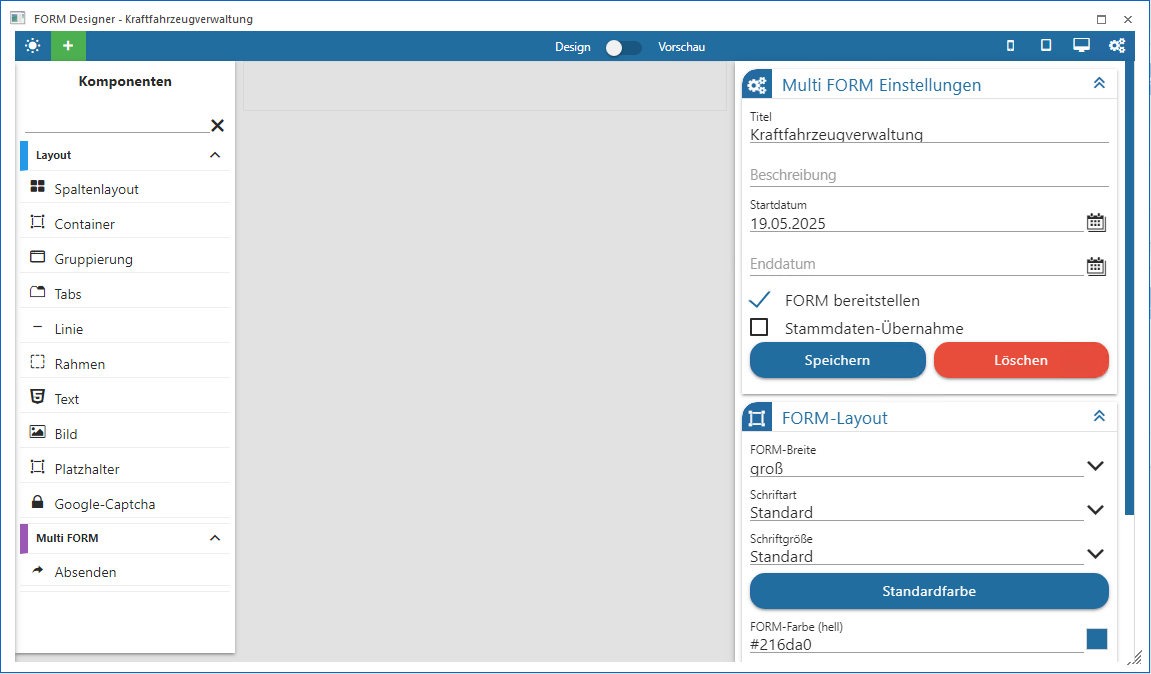Click the green plus add button
The width and height of the screenshot is (1151, 674).
point(68,46)
